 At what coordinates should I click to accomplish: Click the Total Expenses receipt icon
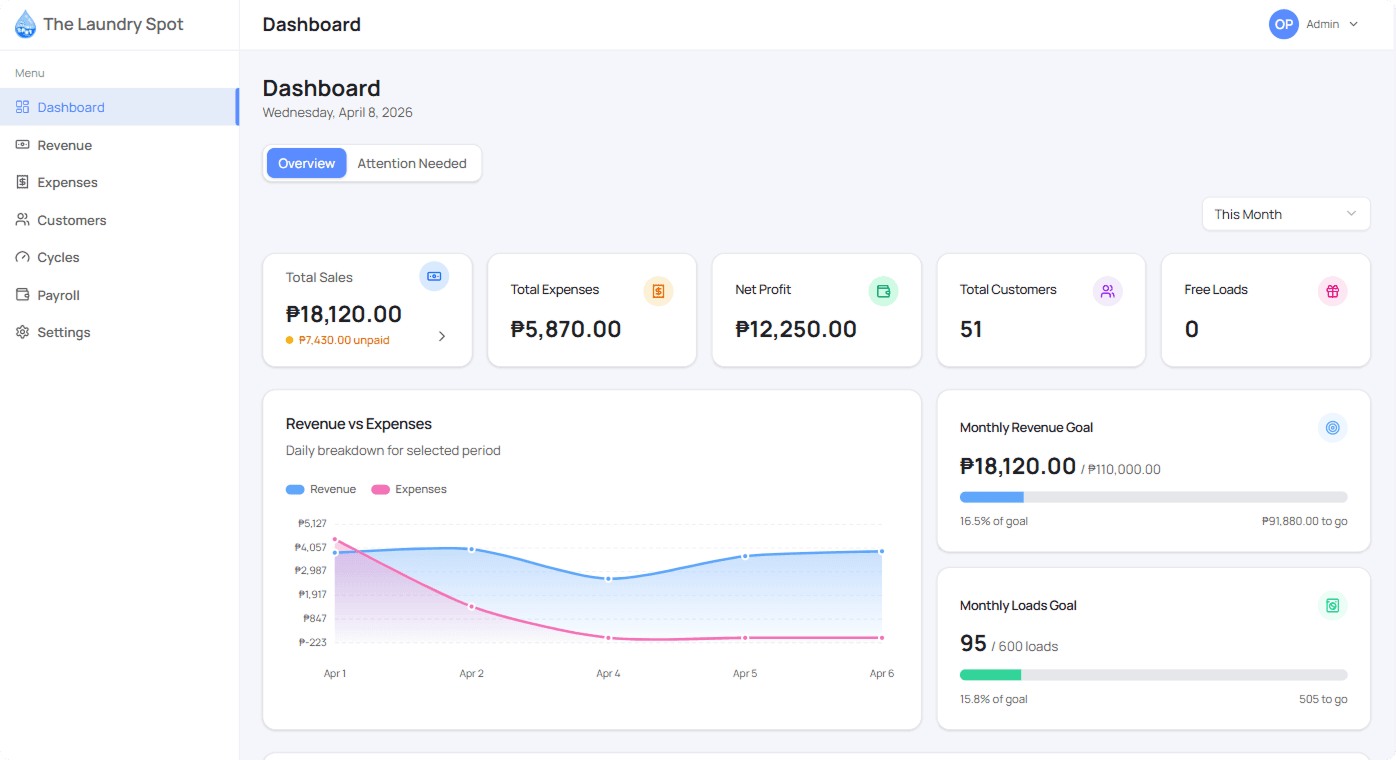[658, 291]
